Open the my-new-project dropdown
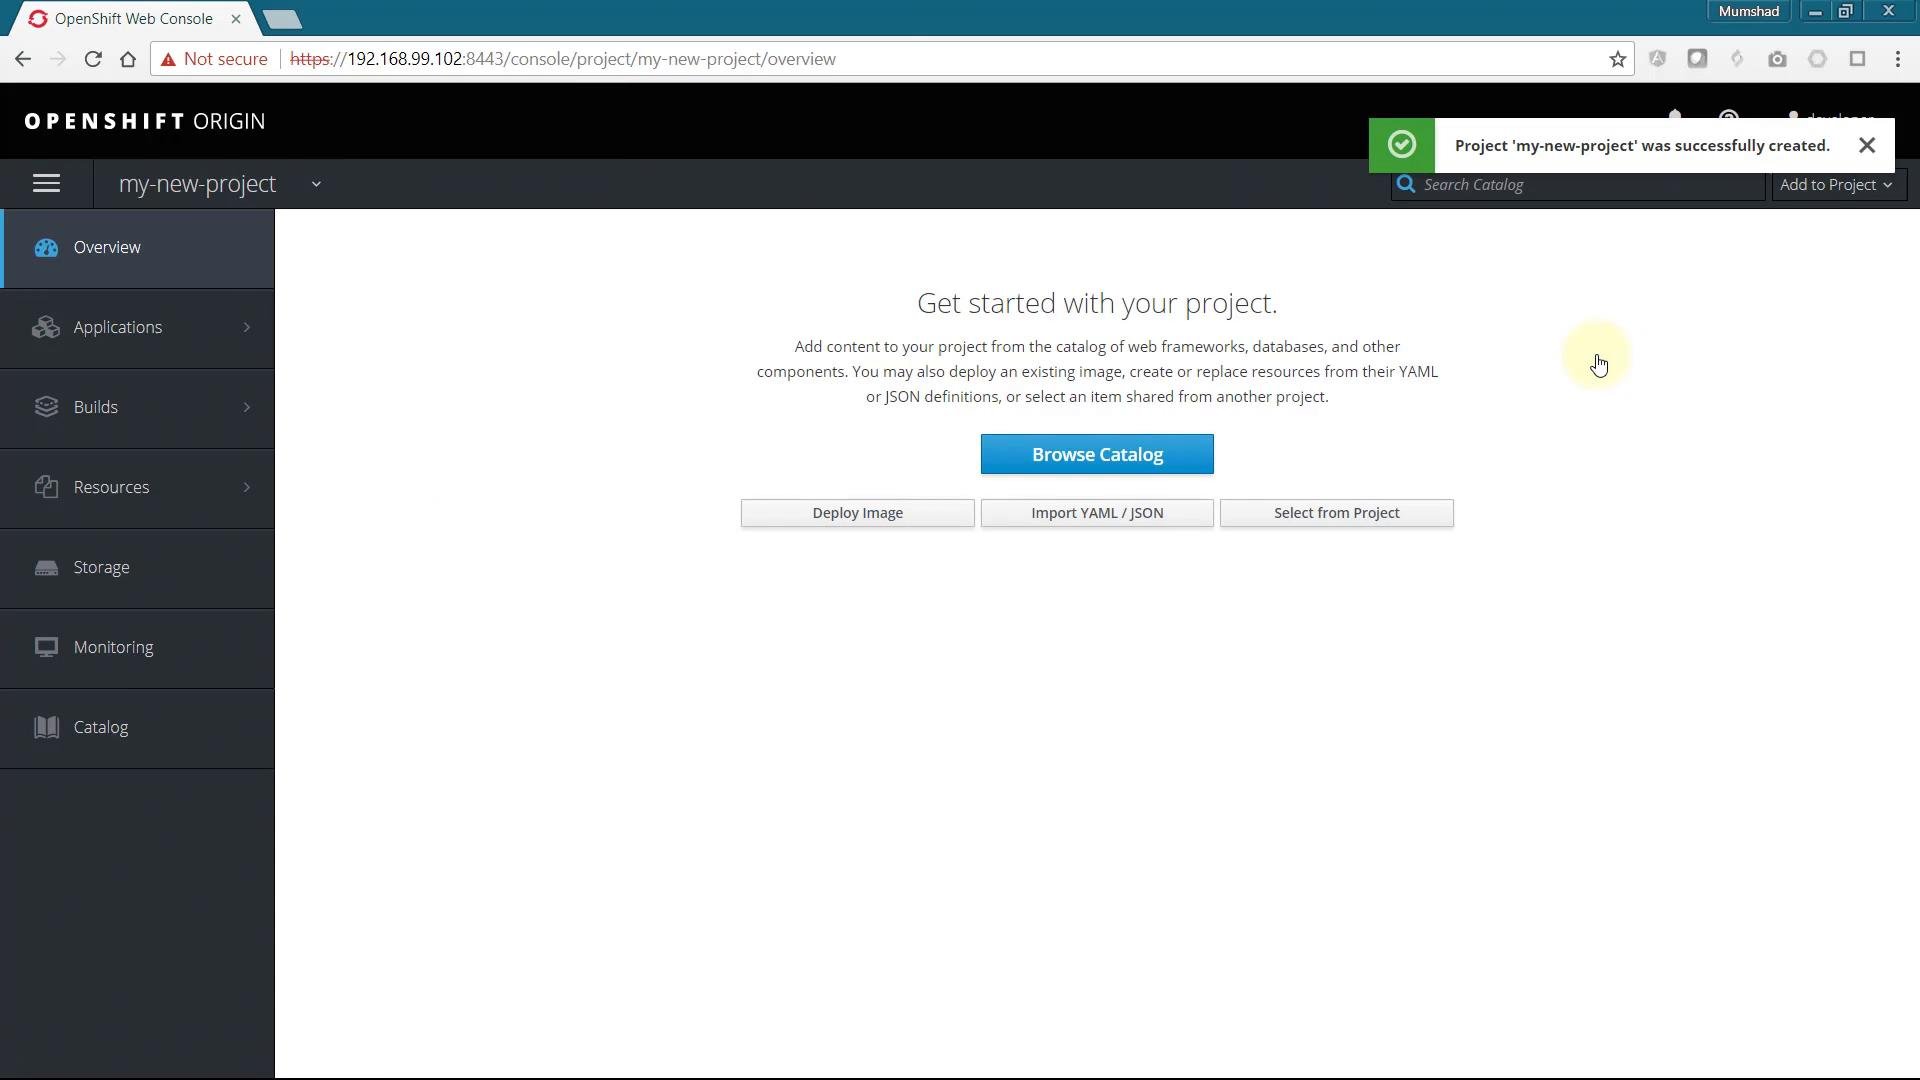Image resolution: width=1920 pixels, height=1080 pixels. click(316, 184)
